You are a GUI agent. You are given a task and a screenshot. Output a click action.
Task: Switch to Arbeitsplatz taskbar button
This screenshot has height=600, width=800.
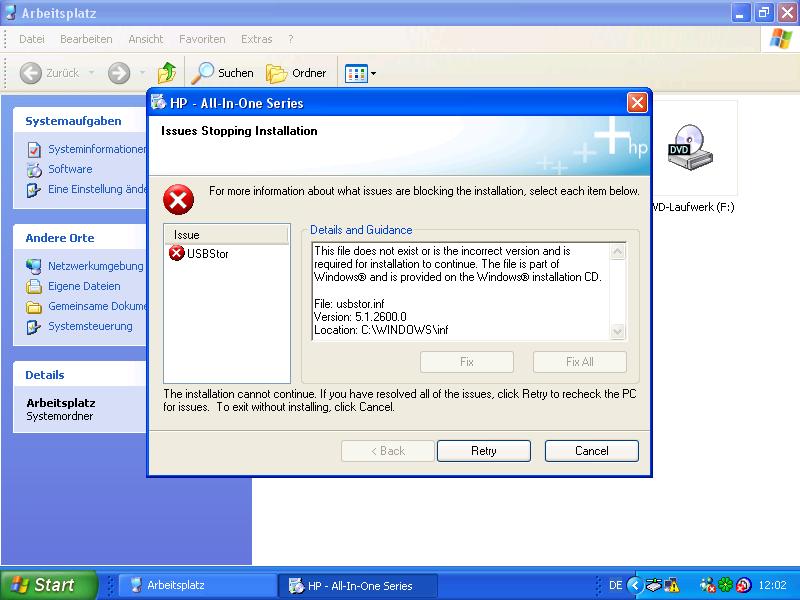[x=196, y=585]
